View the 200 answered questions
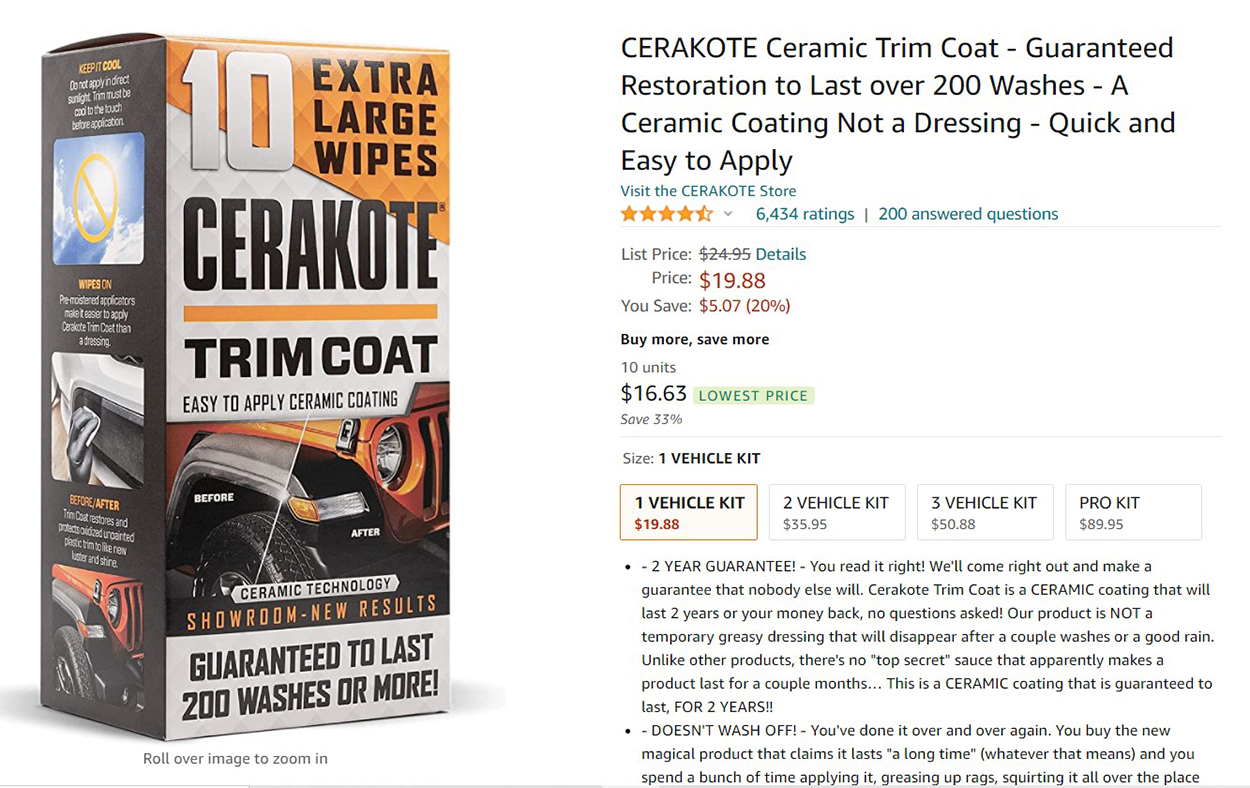Screen dimensions: 1250x788 point(967,214)
